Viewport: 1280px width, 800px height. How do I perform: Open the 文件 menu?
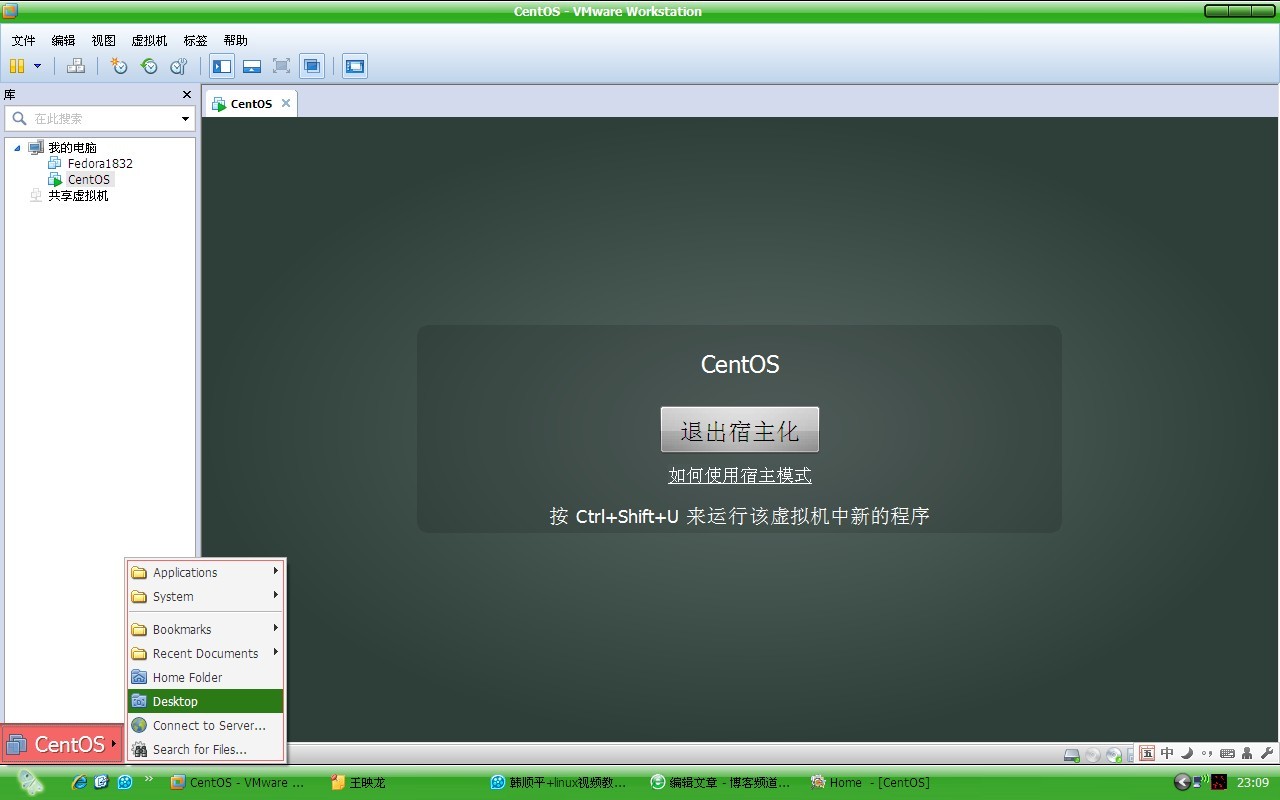23,41
